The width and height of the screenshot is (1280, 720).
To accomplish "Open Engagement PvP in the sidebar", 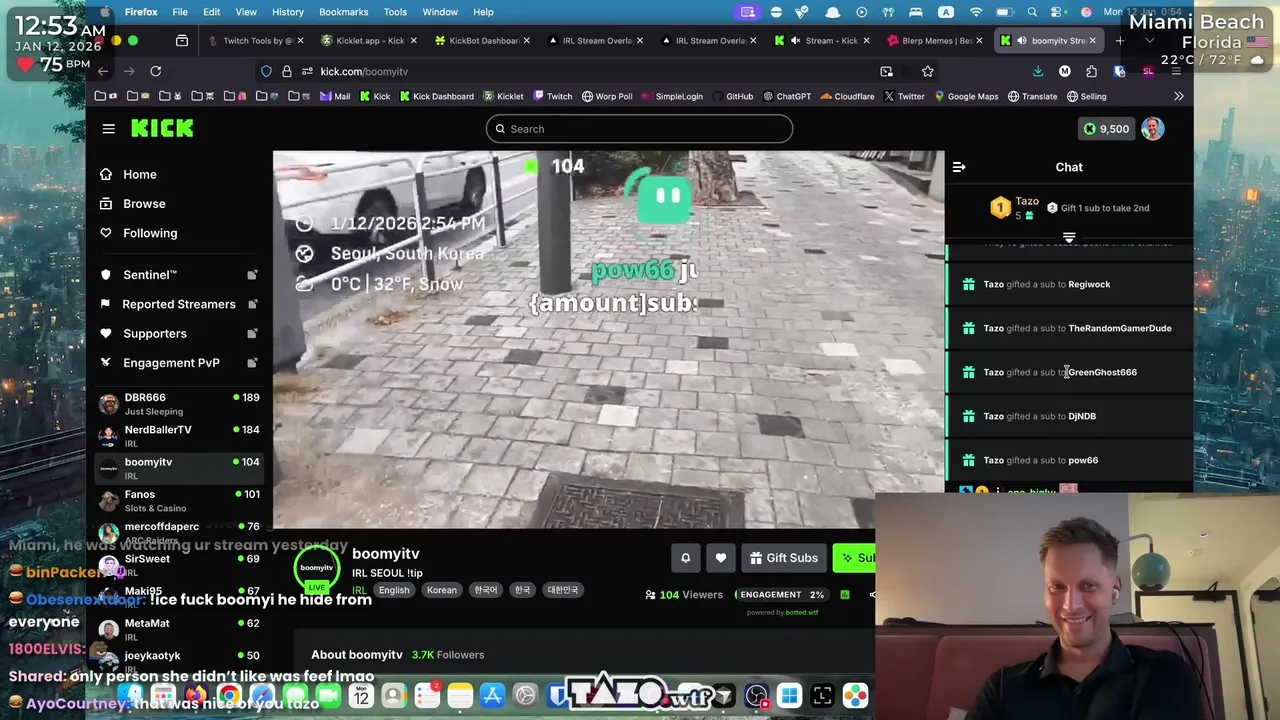I will [x=171, y=362].
